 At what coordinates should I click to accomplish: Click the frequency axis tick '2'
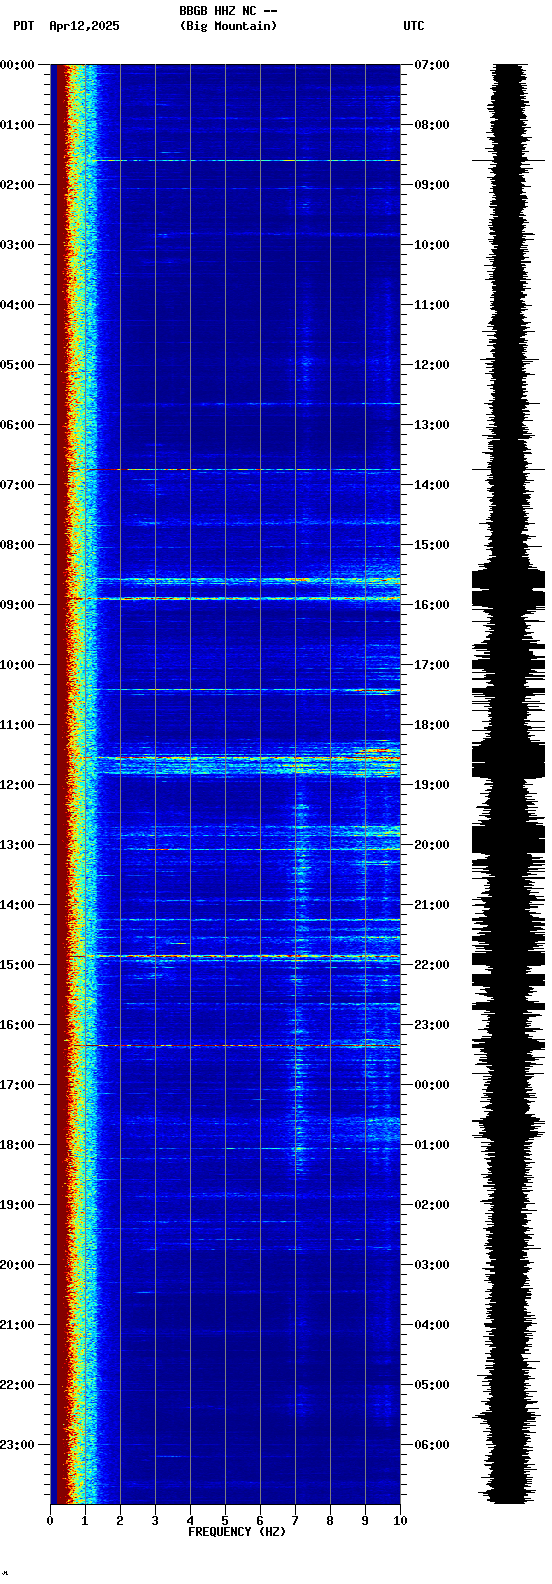point(120,1521)
